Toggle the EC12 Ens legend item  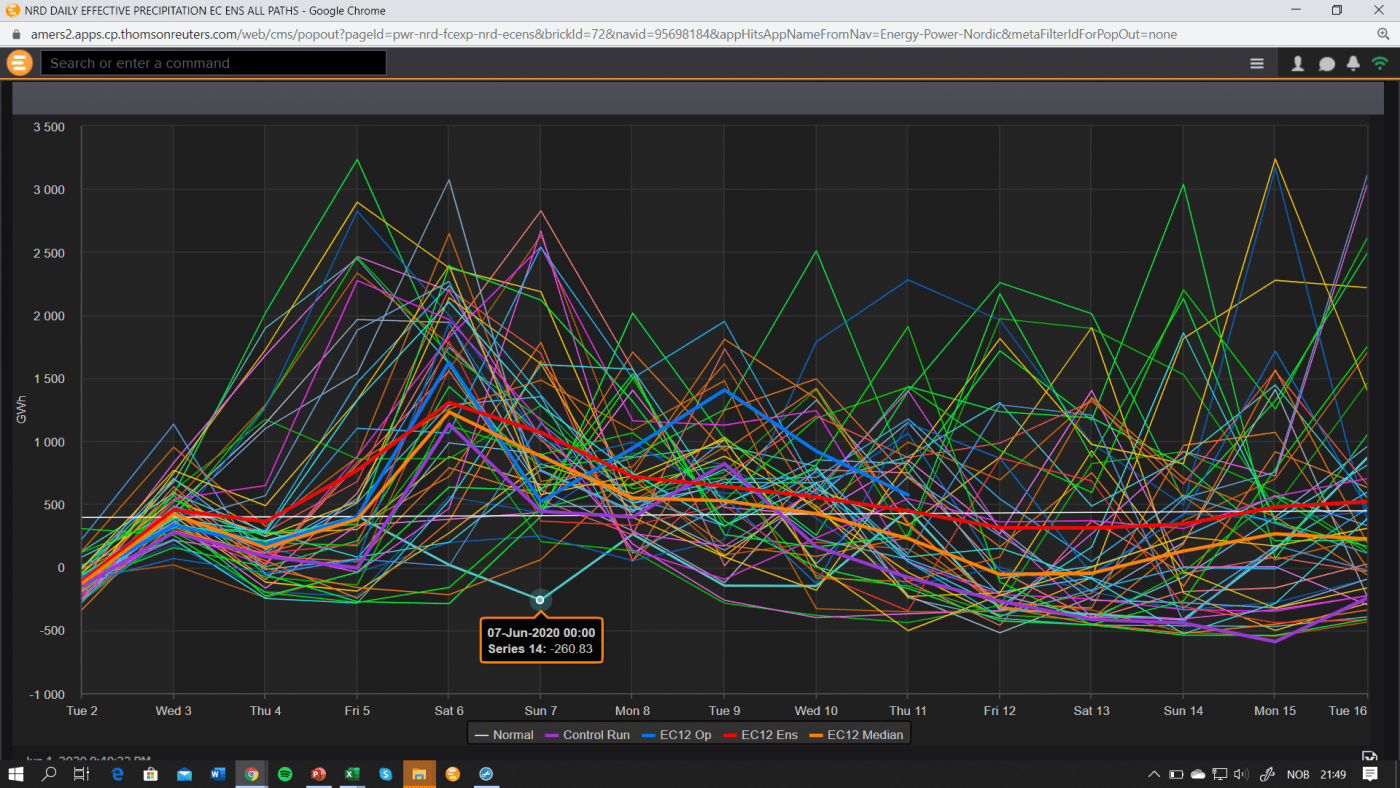pyautogui.click(x=767, y=735)
